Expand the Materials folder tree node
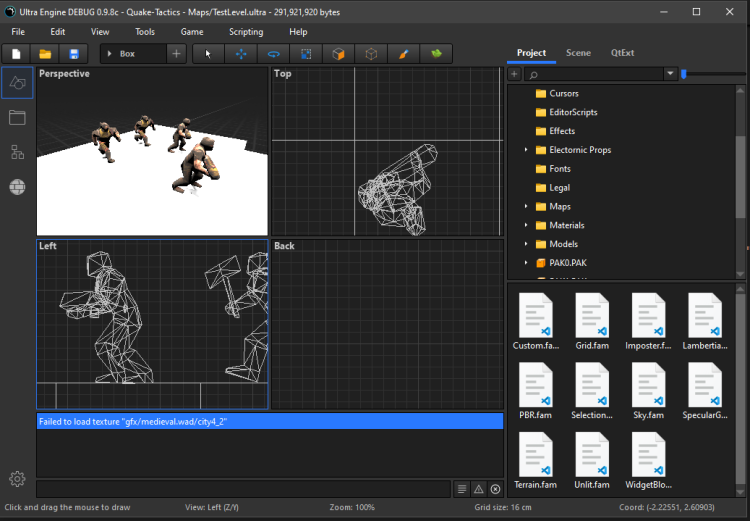 (x=527, y=225)
